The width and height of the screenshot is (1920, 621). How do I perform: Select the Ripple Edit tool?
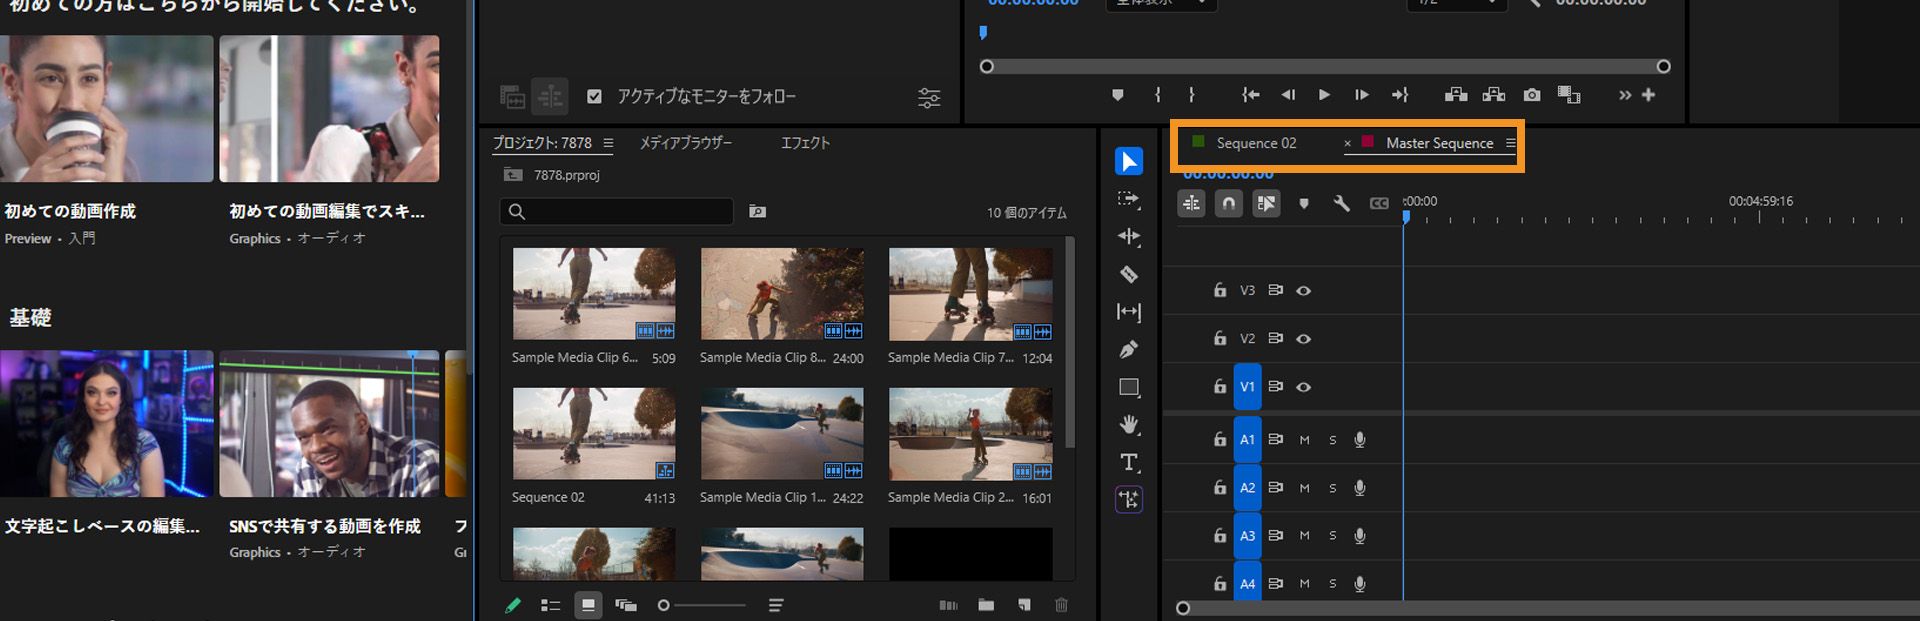pos(1129,236)
